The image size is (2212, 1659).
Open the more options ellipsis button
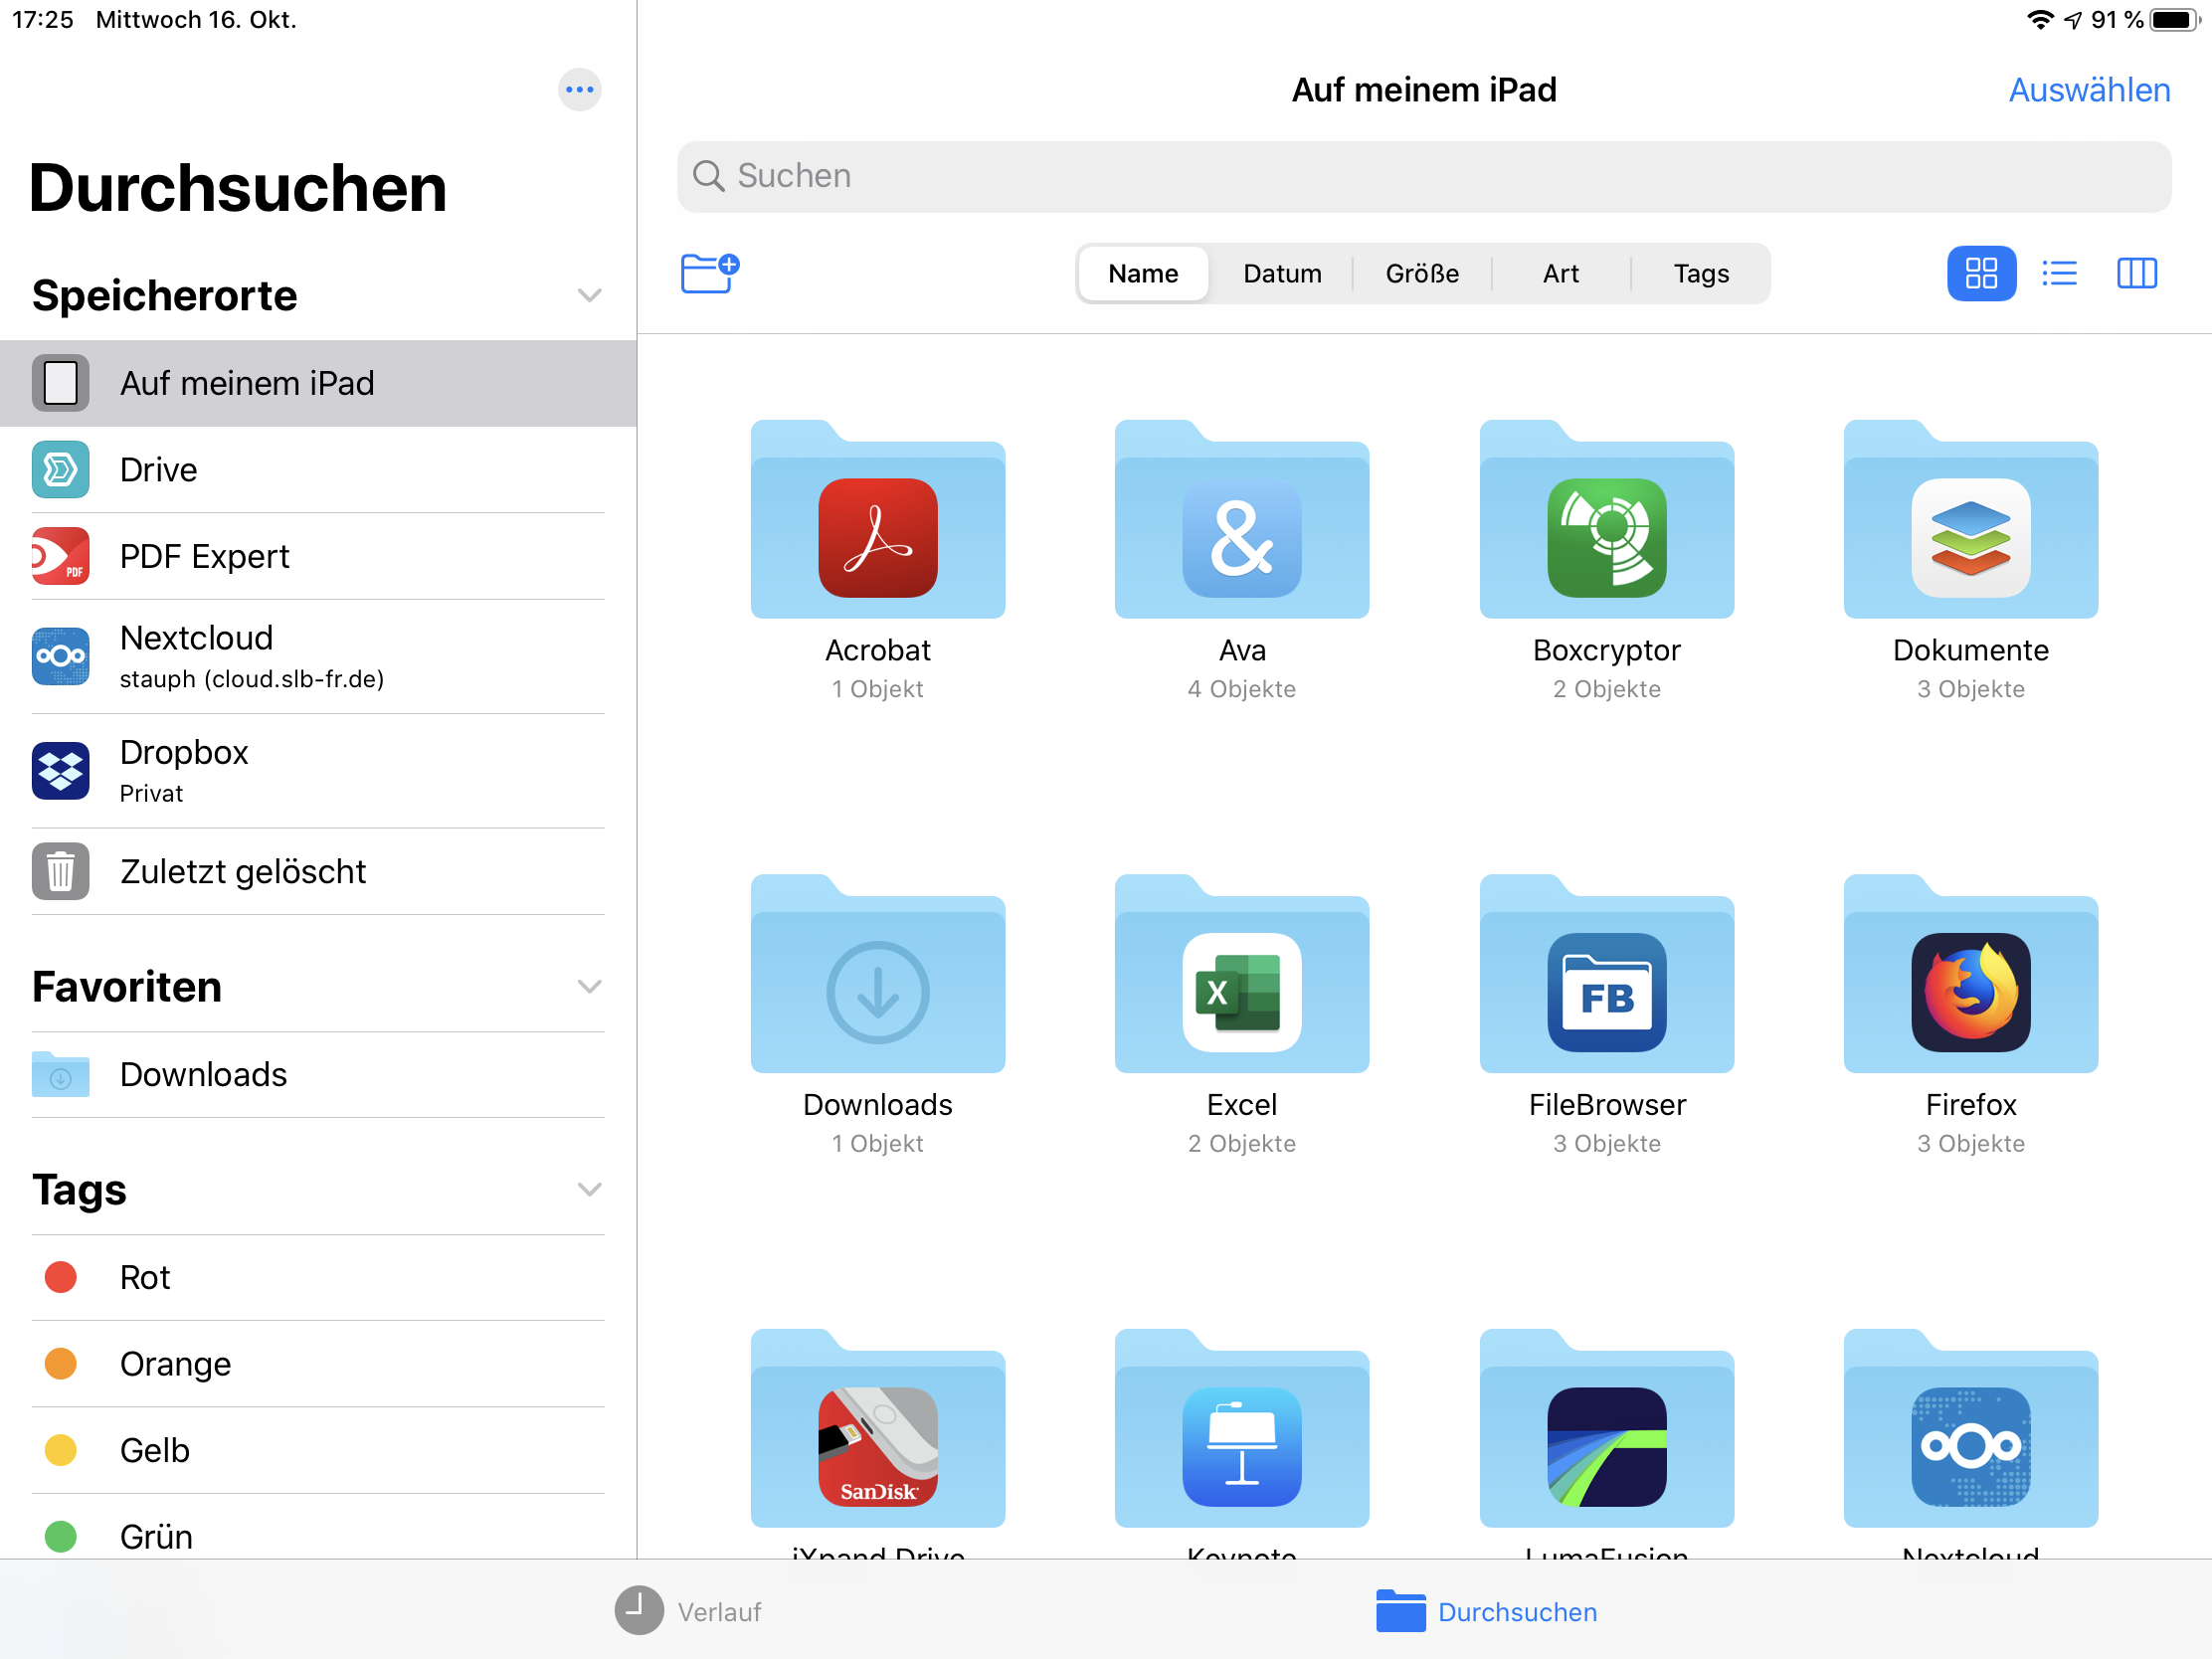tap(579, 90)
